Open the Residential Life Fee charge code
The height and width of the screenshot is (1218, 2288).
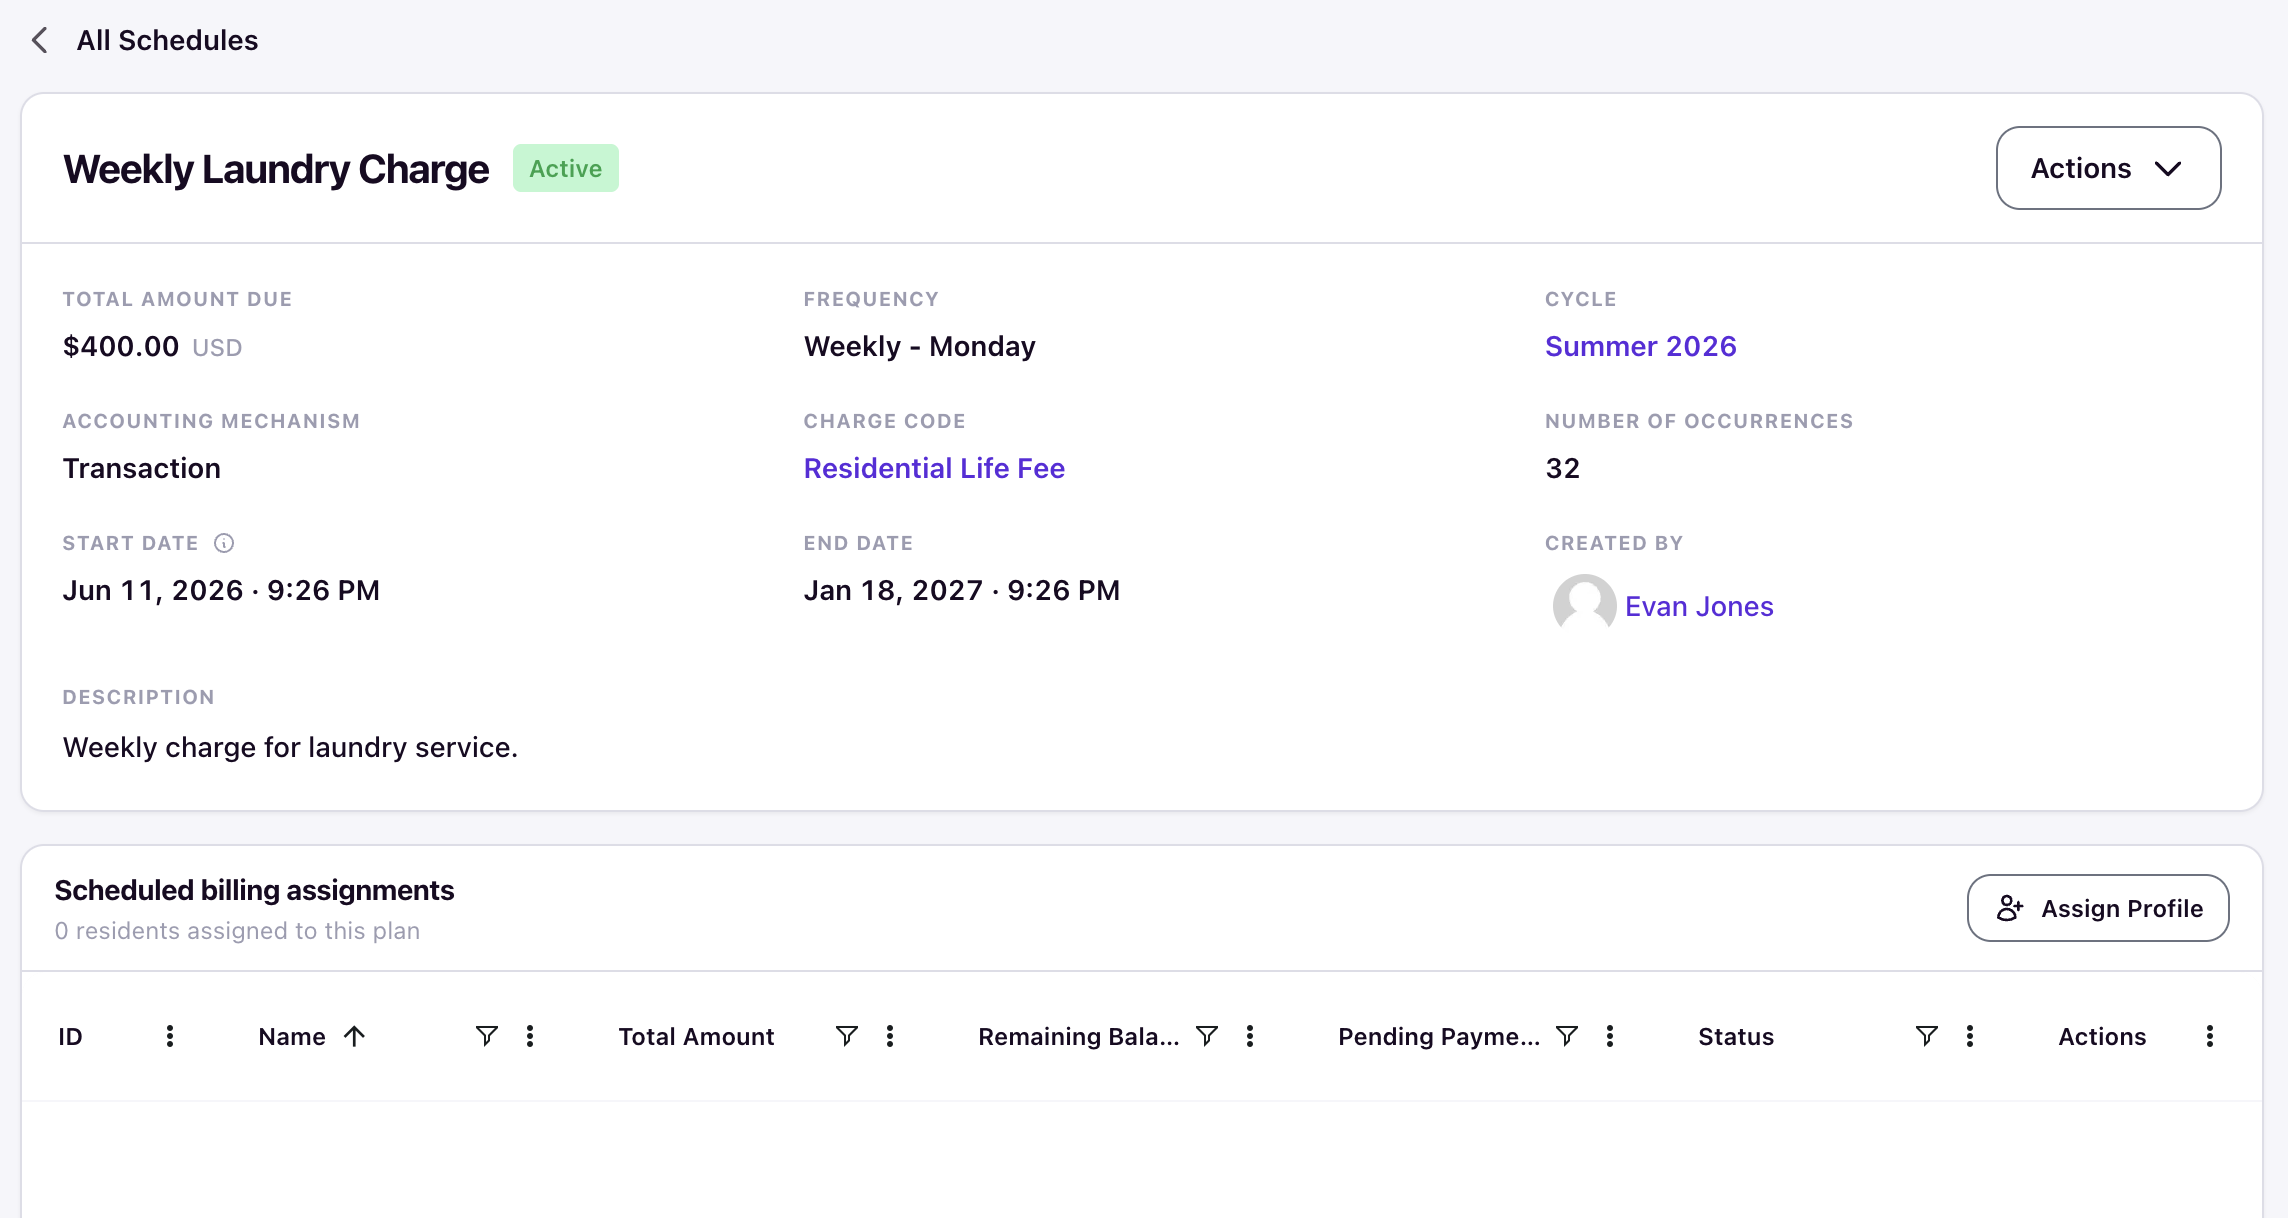click(x=934, y=468)
